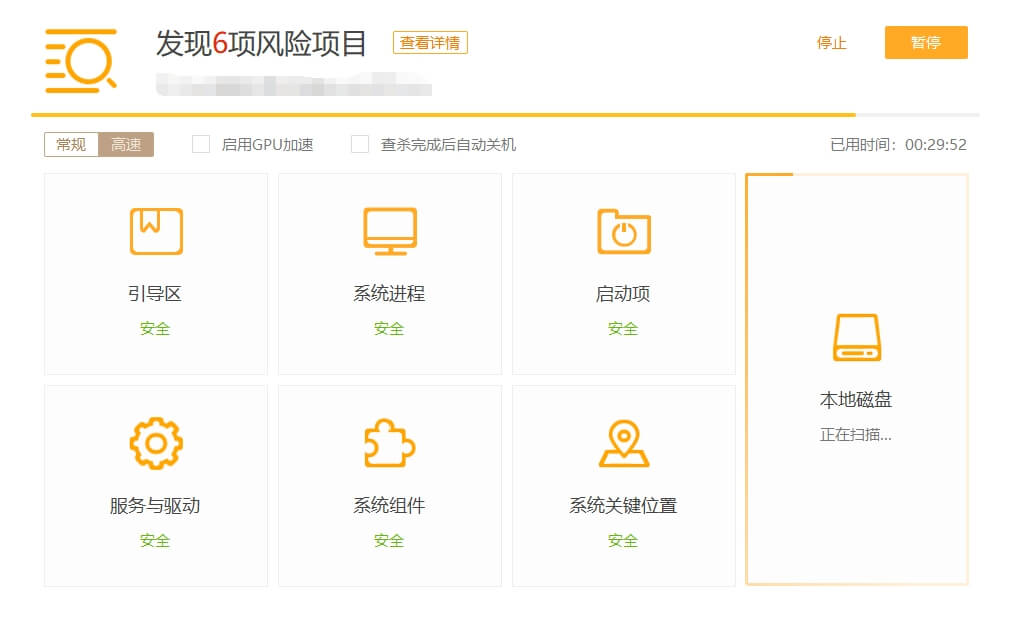This screenshot has width=1011, height=617.
Task: Click the startup items power-folder icon
Action: tap(624, 231)
